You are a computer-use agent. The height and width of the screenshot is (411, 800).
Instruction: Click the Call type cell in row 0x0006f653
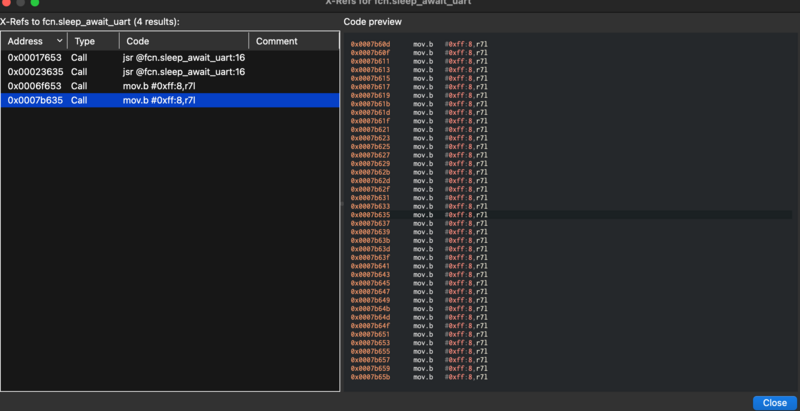79,86
